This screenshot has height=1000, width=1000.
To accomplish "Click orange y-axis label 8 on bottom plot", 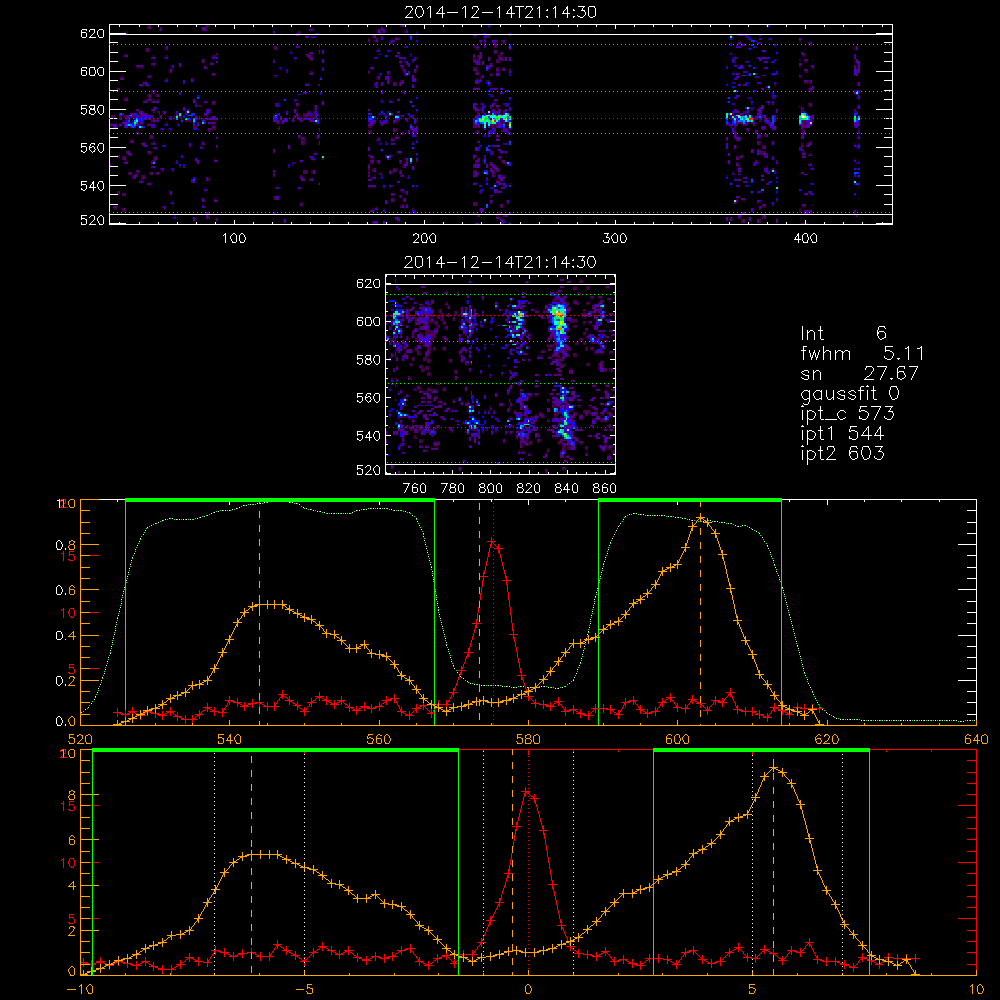I will click(x=71, y=795).
